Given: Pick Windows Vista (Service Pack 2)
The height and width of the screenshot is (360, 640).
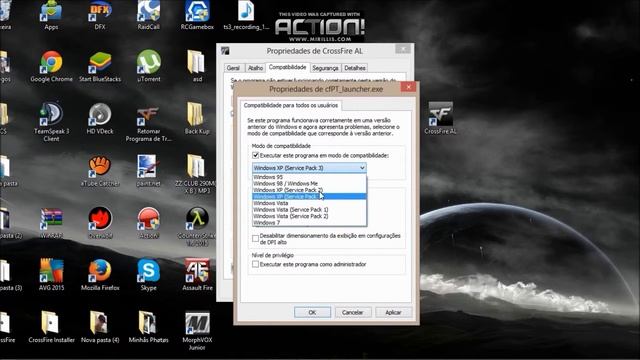Looking at the screenshot, I should [309, 216].
